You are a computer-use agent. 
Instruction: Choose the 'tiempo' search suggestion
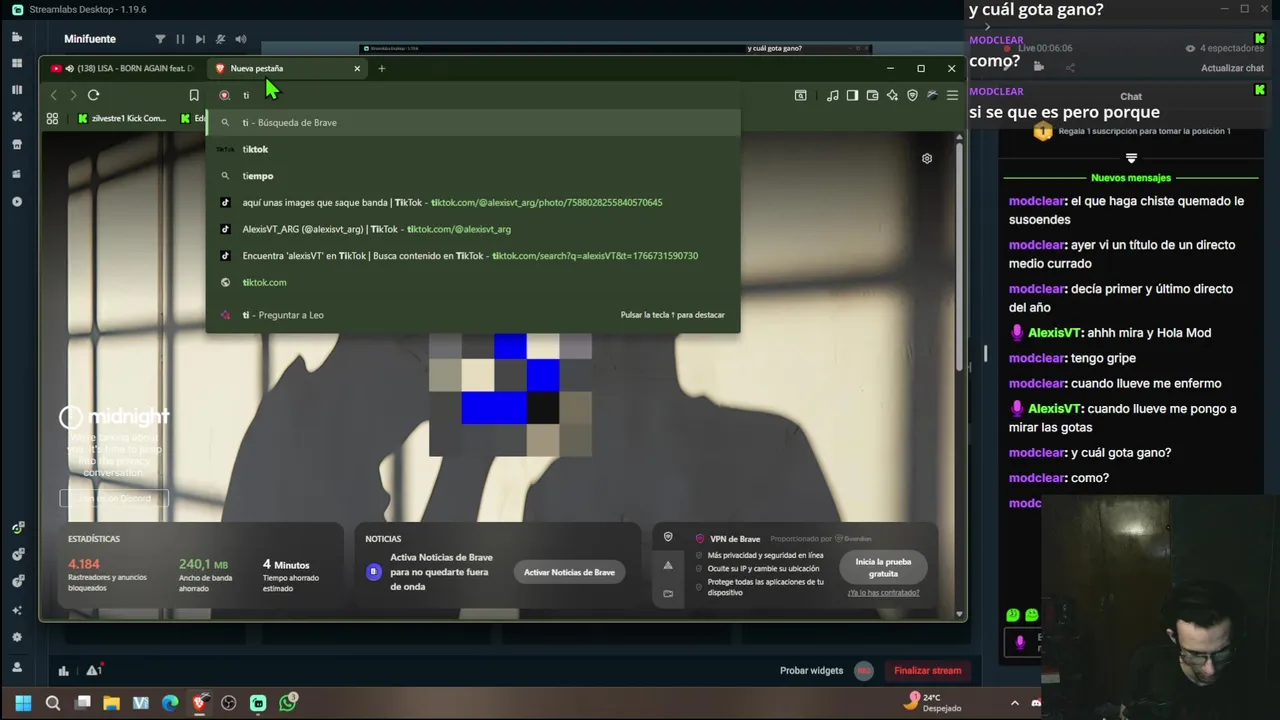click(473, 176)
